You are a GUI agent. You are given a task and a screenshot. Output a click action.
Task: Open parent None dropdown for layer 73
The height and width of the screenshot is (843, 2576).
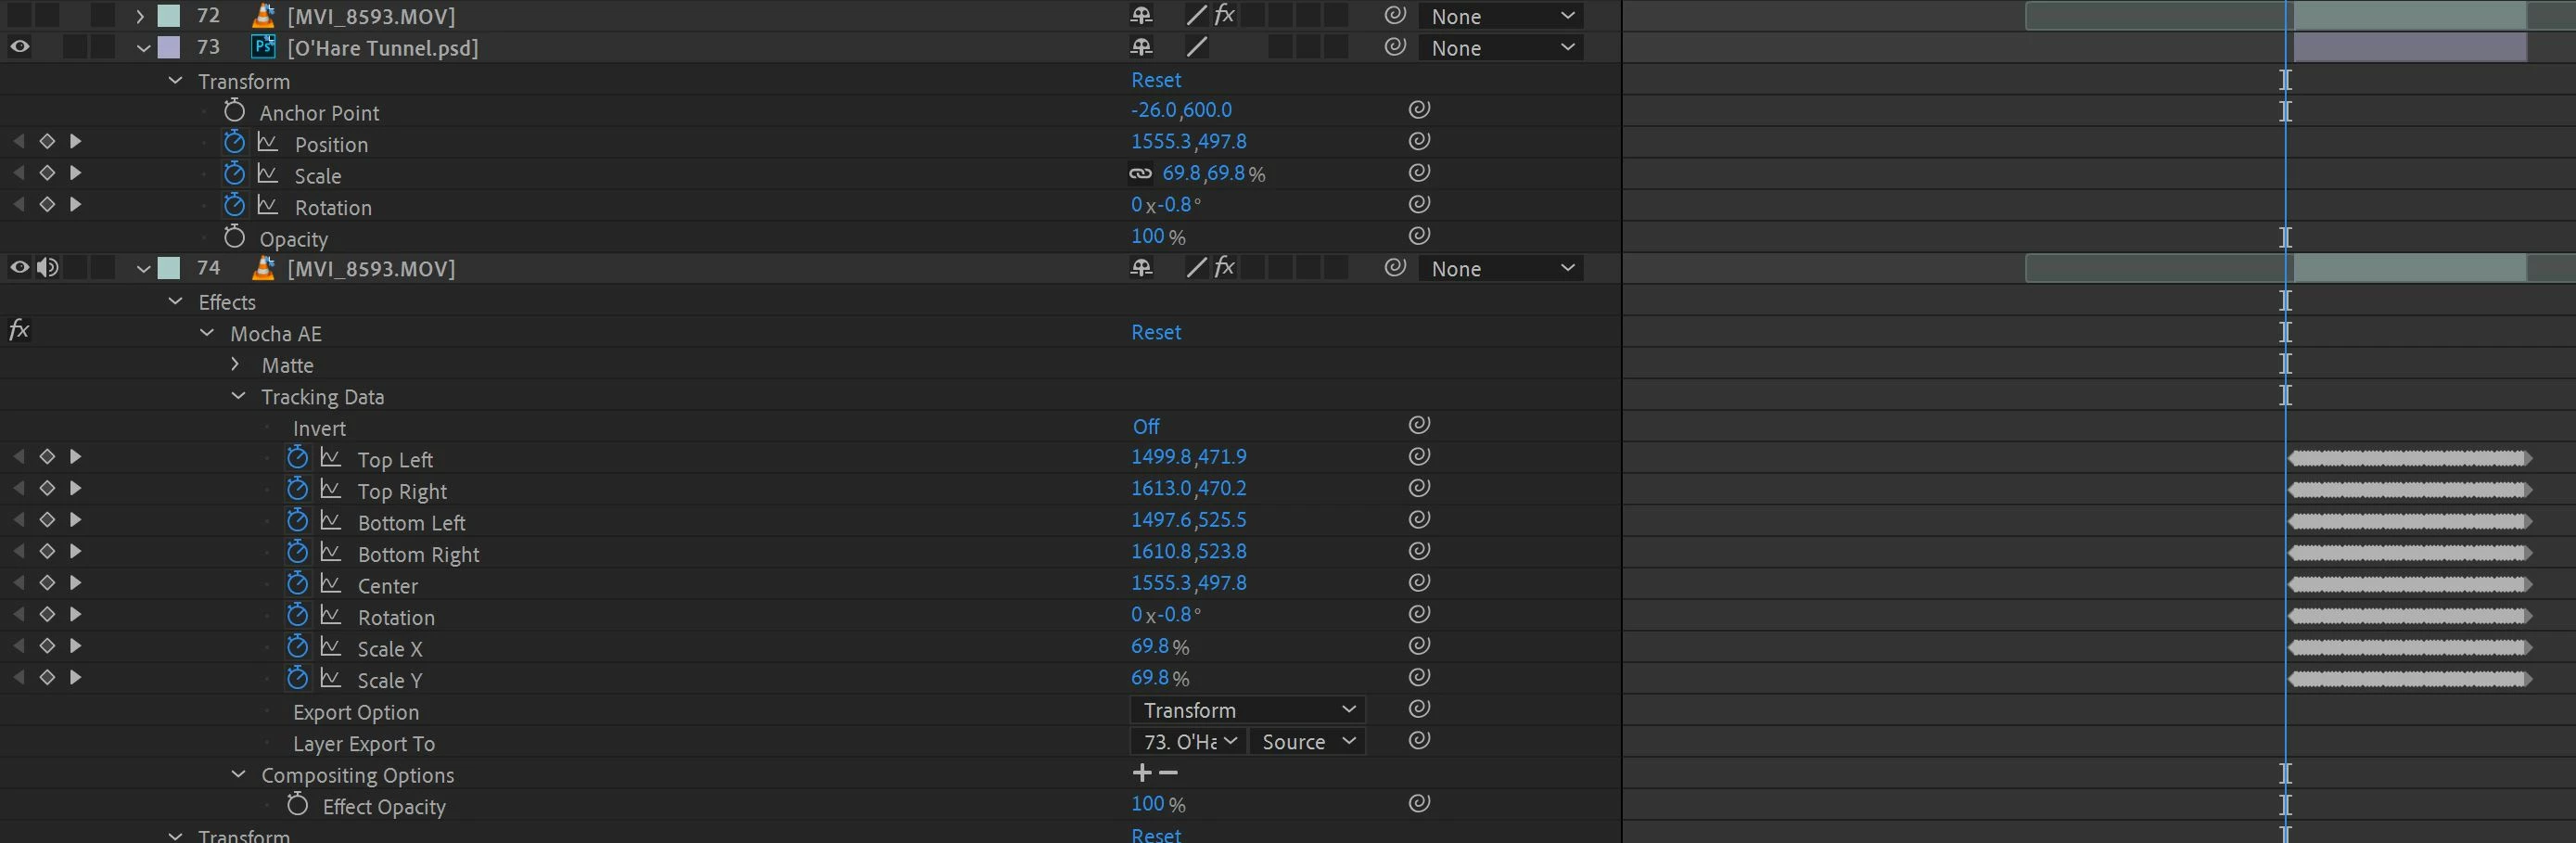[1501, 47]
